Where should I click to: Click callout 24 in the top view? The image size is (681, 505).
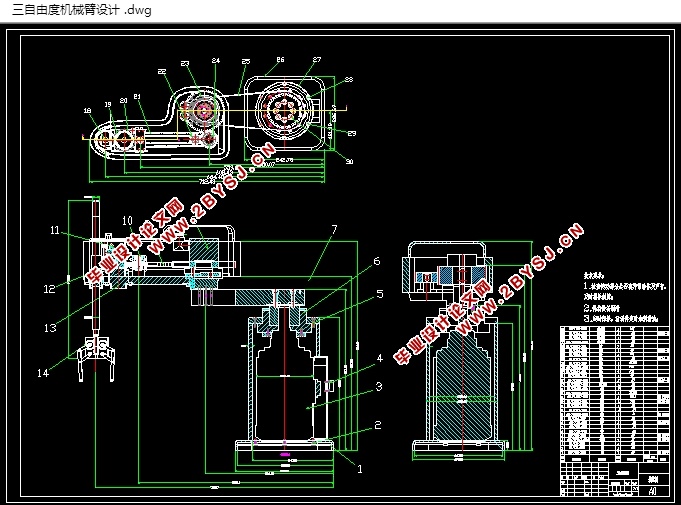216,60
